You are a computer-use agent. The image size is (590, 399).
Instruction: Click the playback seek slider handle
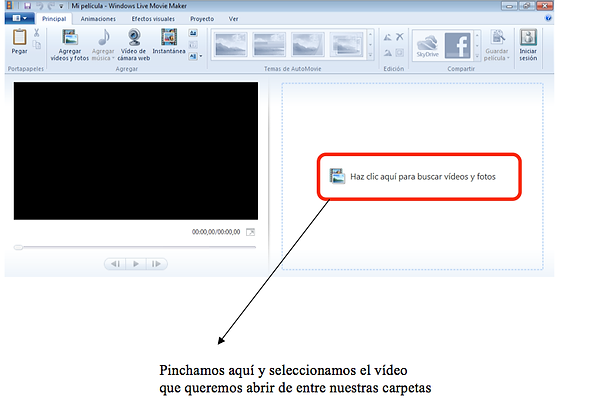(18, 247)
